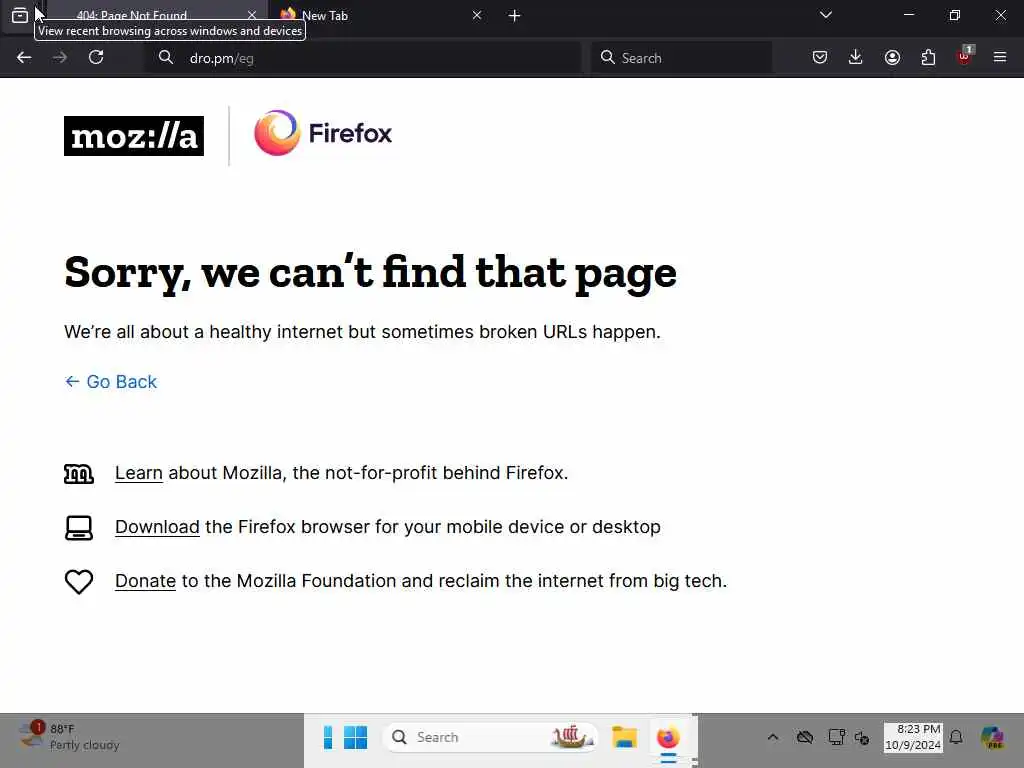The image size is (1024, 768).
Task: Click the Mozilla logo
Action: 134,136
